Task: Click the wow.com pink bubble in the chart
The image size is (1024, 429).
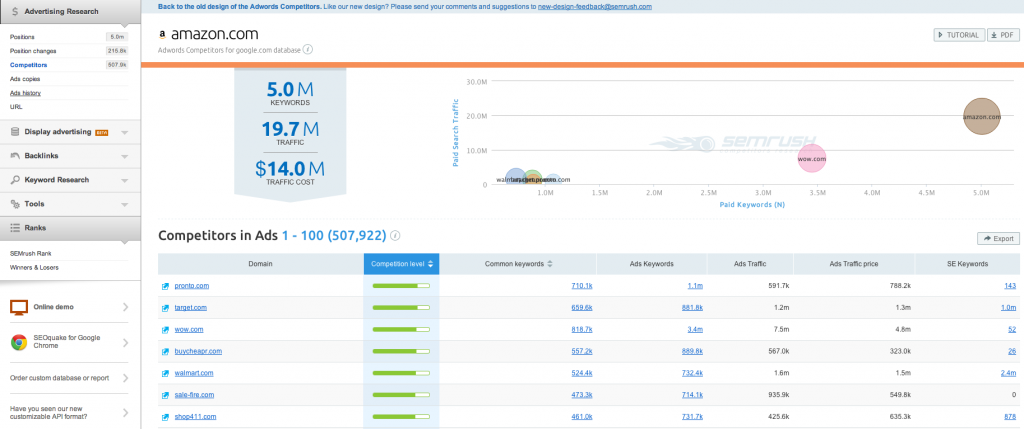Action: (812, 159)
